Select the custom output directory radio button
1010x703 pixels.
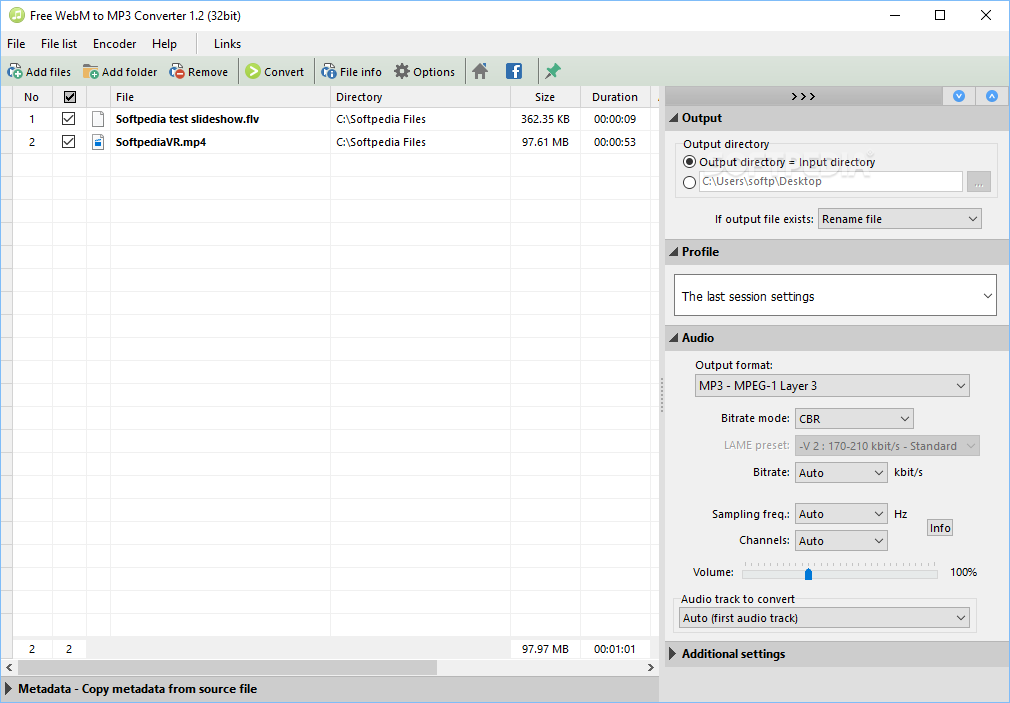[689, 182]
